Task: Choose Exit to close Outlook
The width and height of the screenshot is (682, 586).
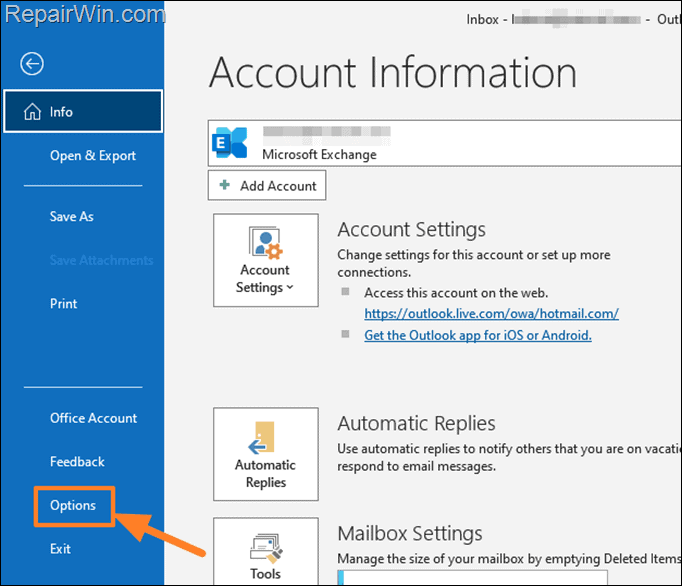Action: pyautogui.click(x=60, y=549)
